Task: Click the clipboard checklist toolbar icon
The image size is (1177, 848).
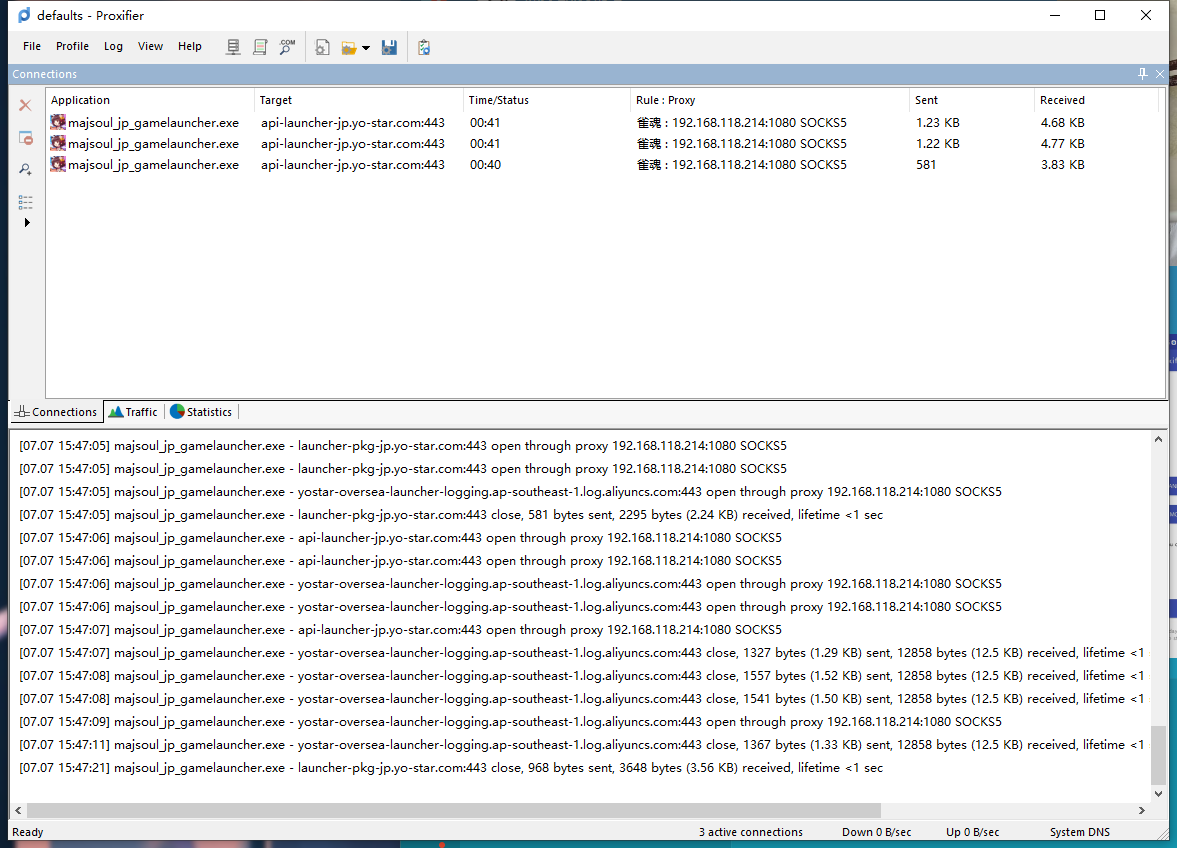Action: 424,47
